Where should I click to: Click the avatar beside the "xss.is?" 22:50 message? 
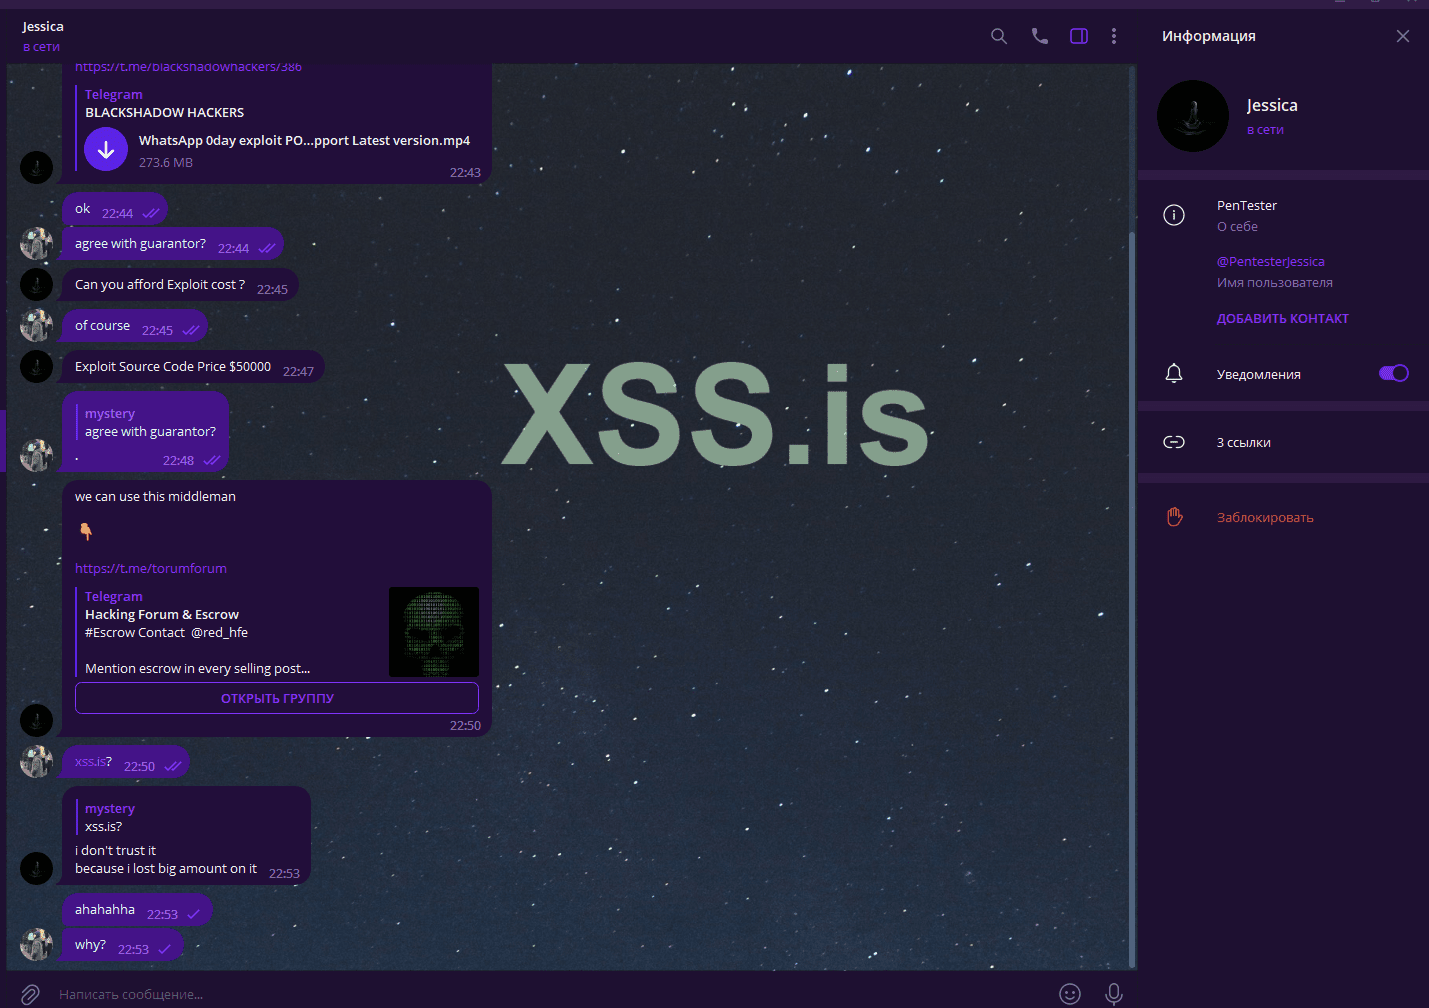pyautogui.click(x=36, y=761)
